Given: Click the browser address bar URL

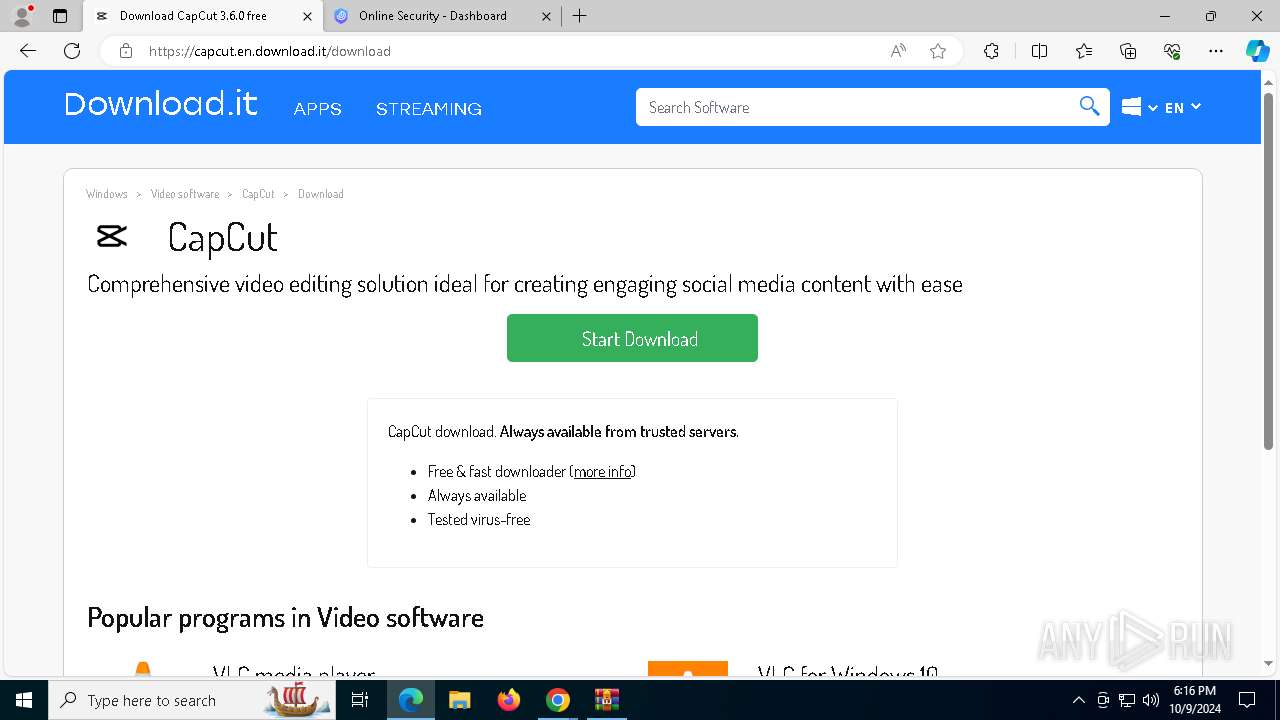Looking at the screenshot, I should tap(270, 51).
